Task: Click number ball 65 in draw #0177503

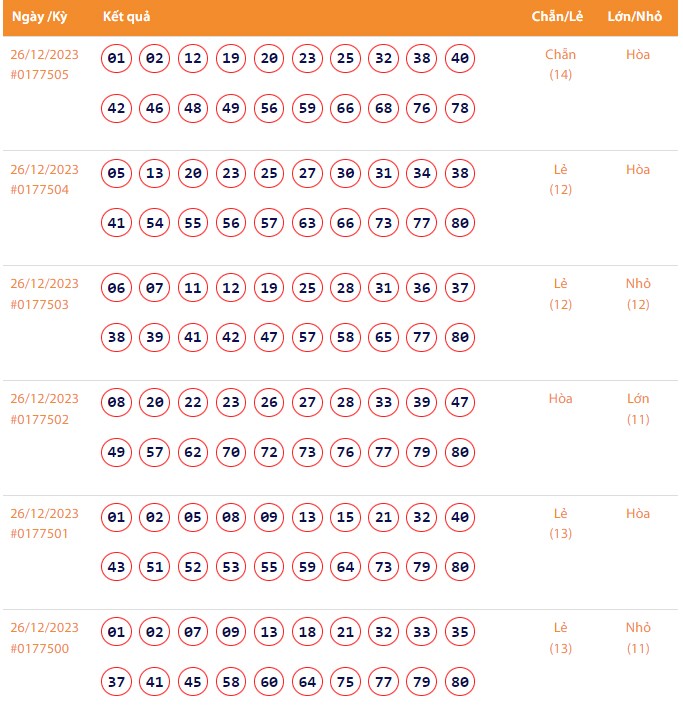Action: 384,338
